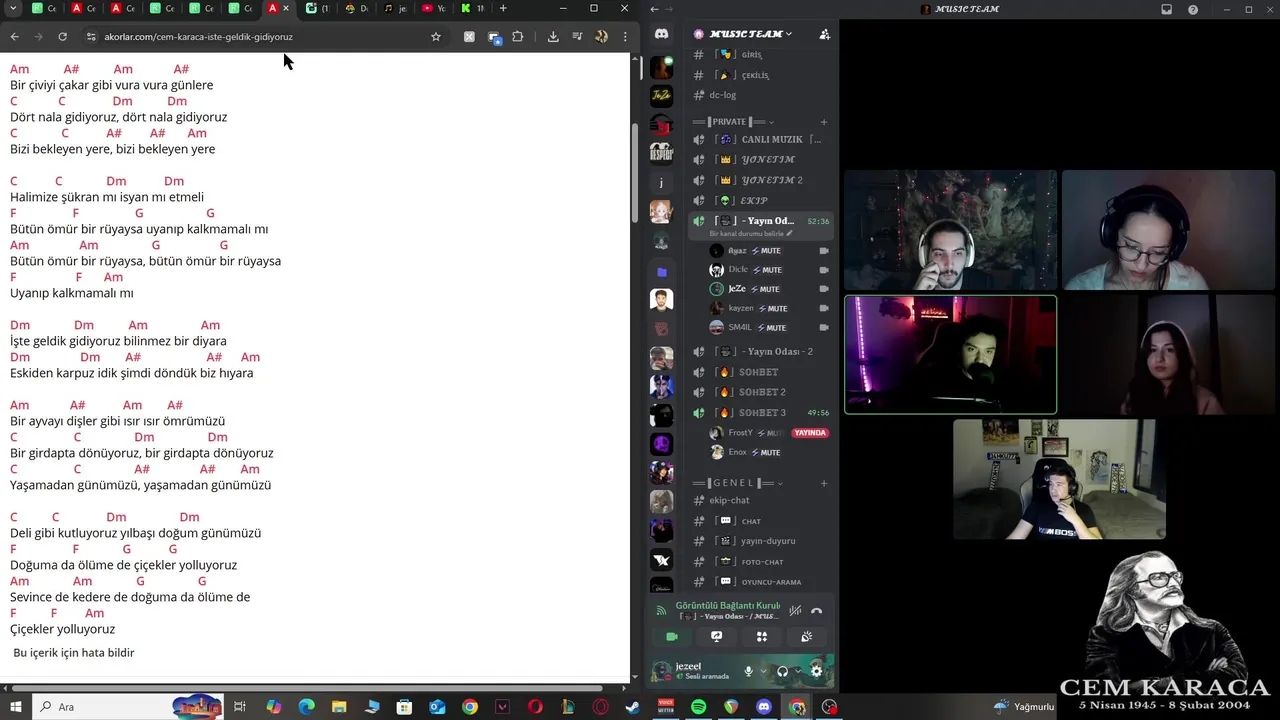Bookmark this page with the star icon
The image size is (1280, 720).
click(436, 37)
